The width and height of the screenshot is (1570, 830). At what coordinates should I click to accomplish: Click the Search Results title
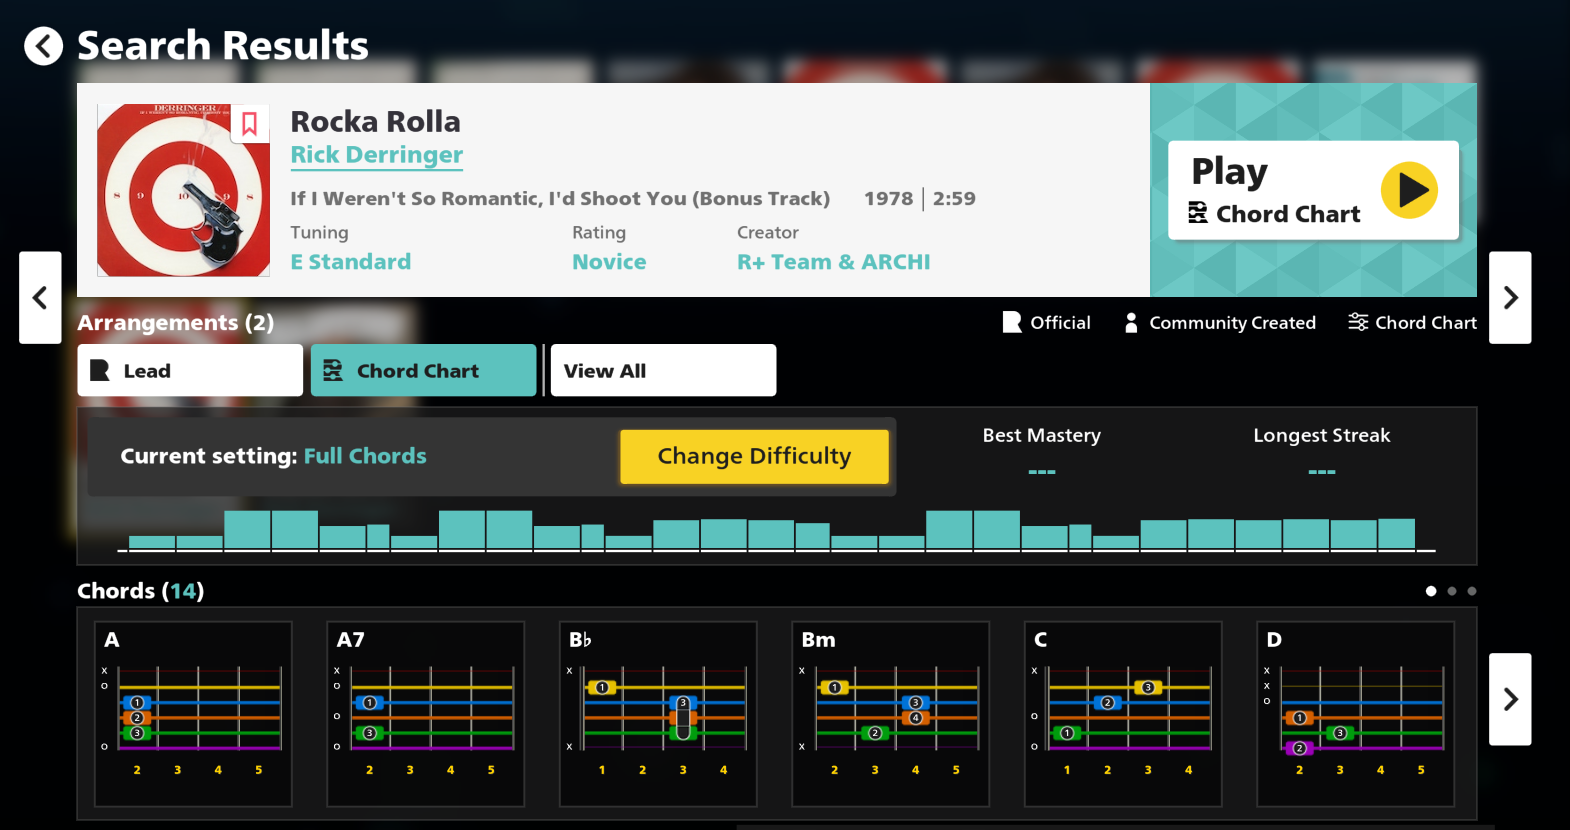click(223, 46)
